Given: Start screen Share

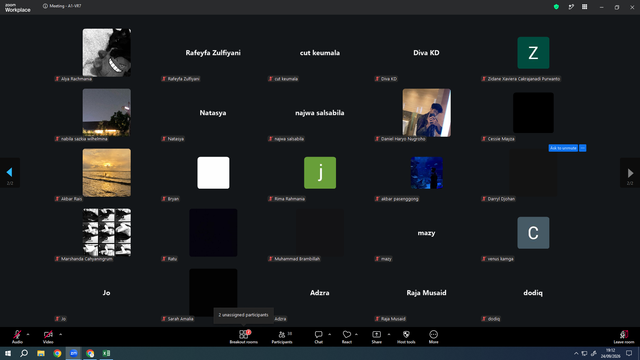Looking at the screenshot, I should pos(376,337).
